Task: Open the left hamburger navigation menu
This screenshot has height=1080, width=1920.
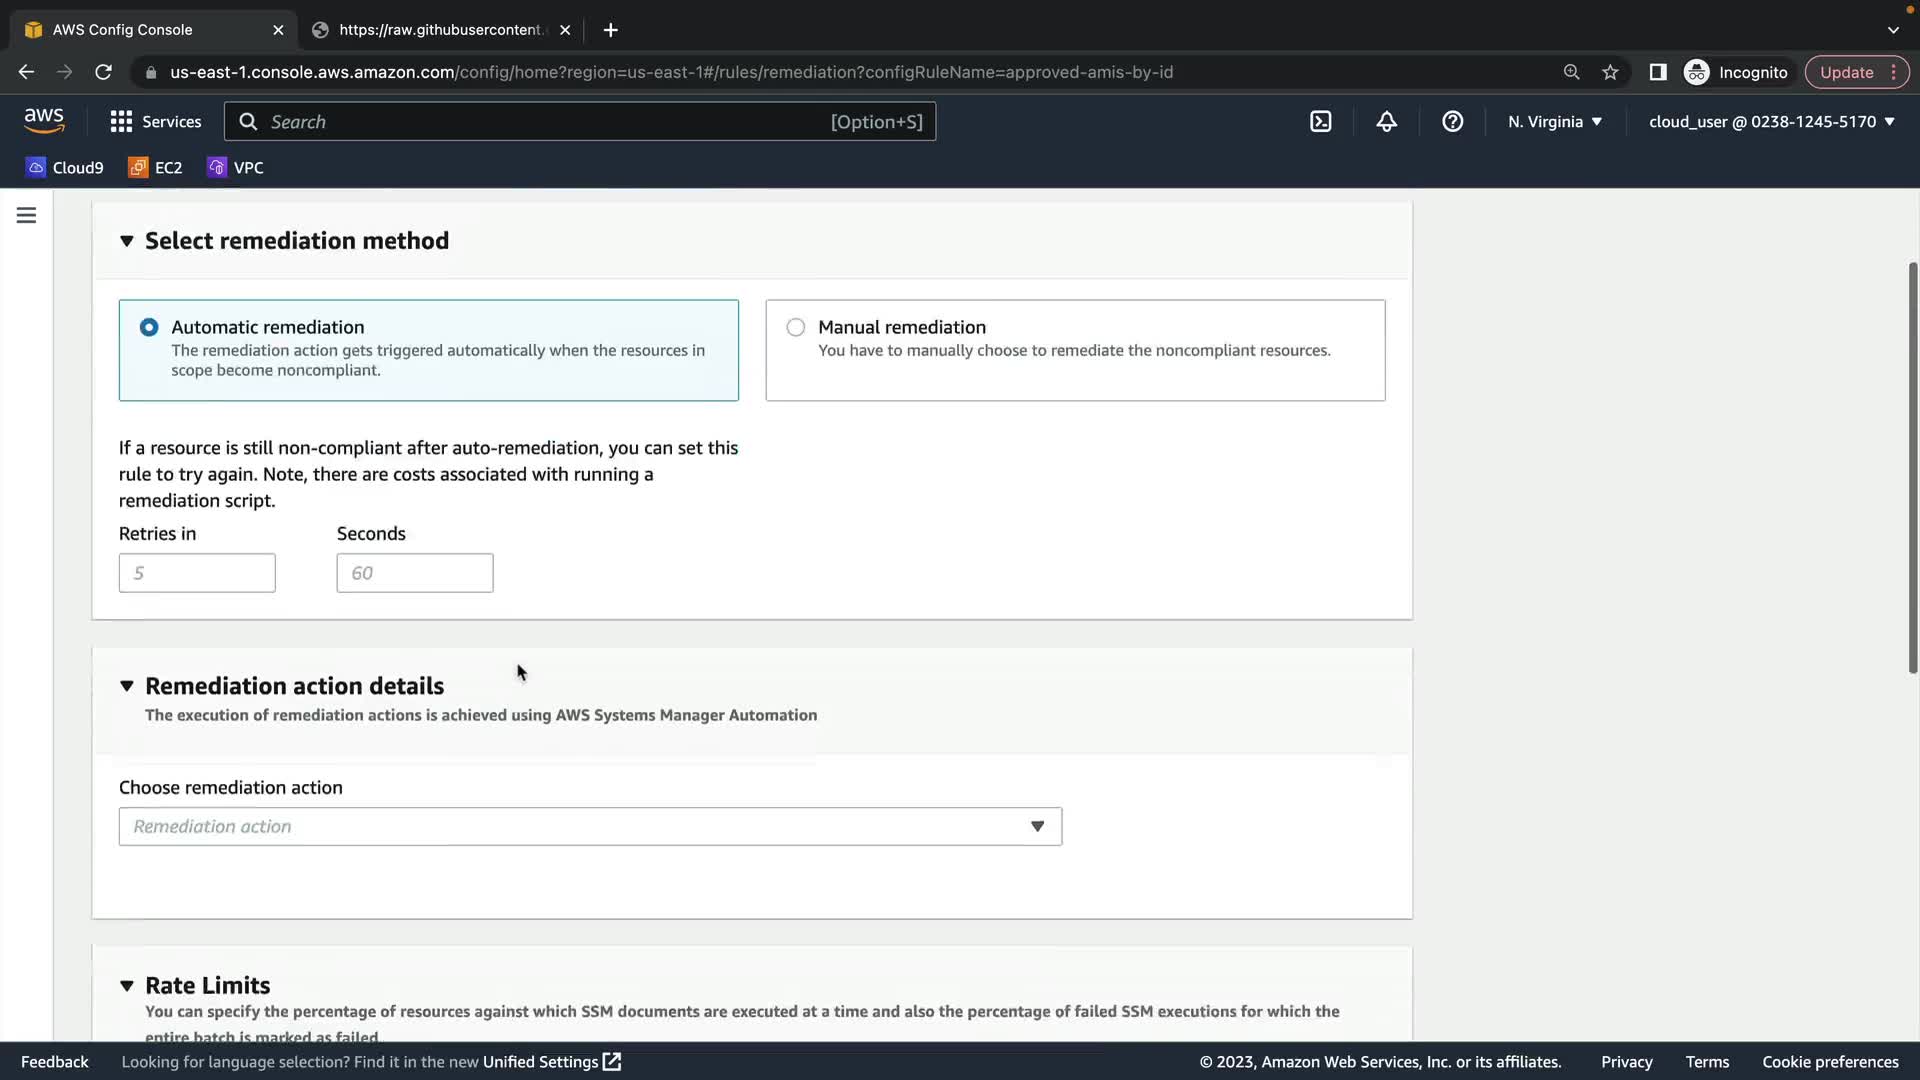Action: coord(26,215)
